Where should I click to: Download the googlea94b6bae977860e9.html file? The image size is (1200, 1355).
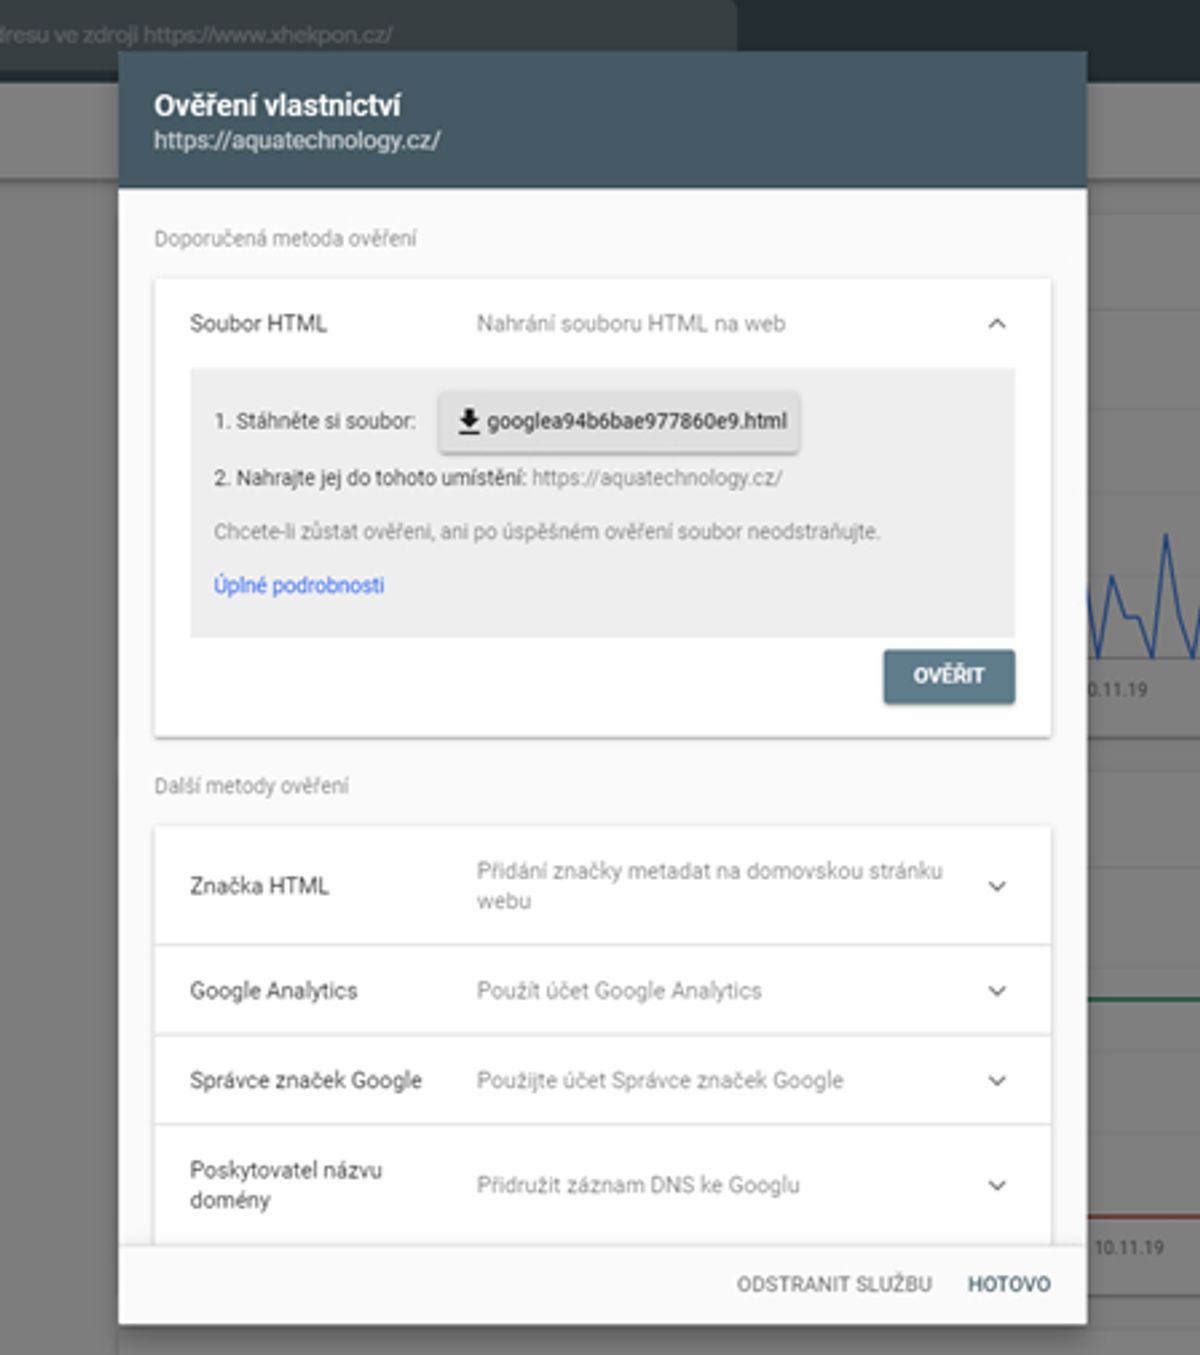(x=619, y=421)
